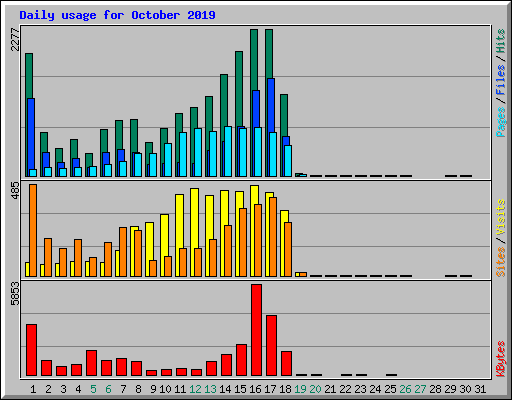Image resolution: width=512 pixels, height=400 pixels.
Task: Click the cyan 'Pages' legend label
Action: [x=501, y=122]
